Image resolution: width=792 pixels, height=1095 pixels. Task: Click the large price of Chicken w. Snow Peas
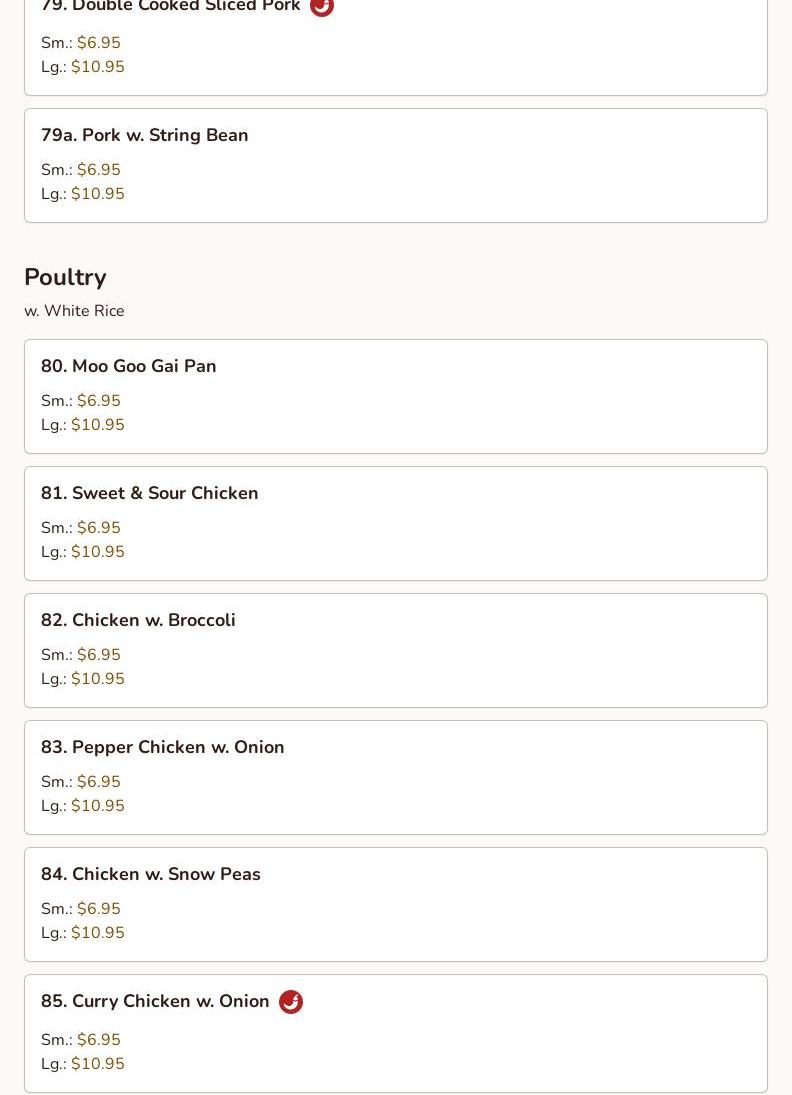98,933
